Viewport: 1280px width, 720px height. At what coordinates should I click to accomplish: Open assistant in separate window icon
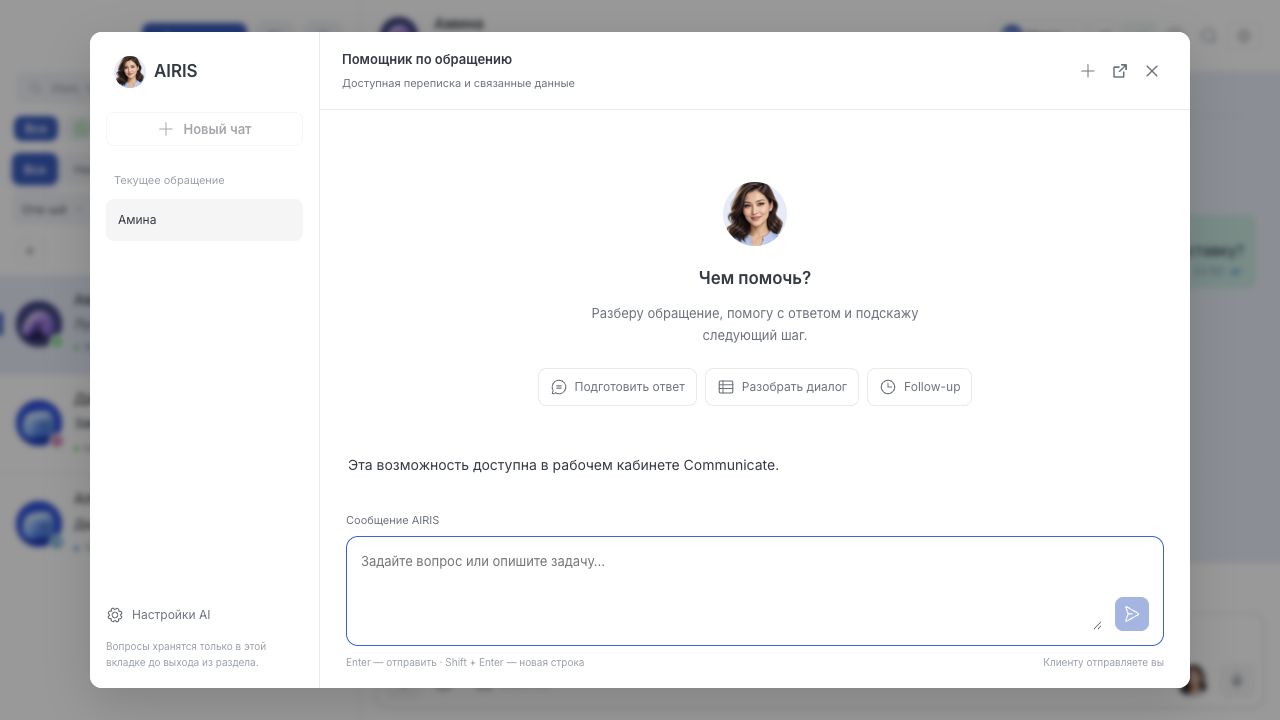[1120, 71]
